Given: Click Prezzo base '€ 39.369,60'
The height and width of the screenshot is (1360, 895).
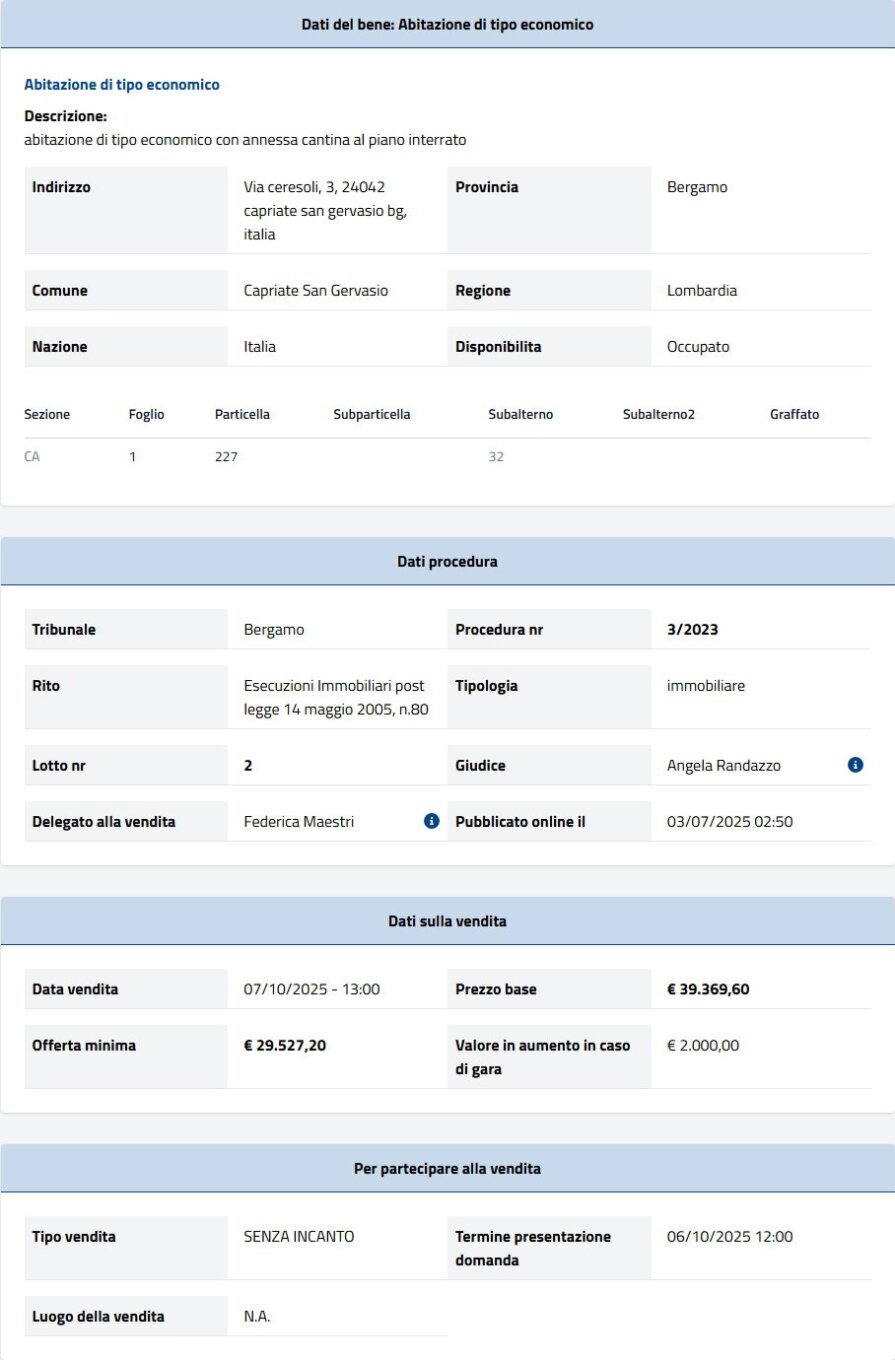Looking at the screenshot, I should pos(708,989).
